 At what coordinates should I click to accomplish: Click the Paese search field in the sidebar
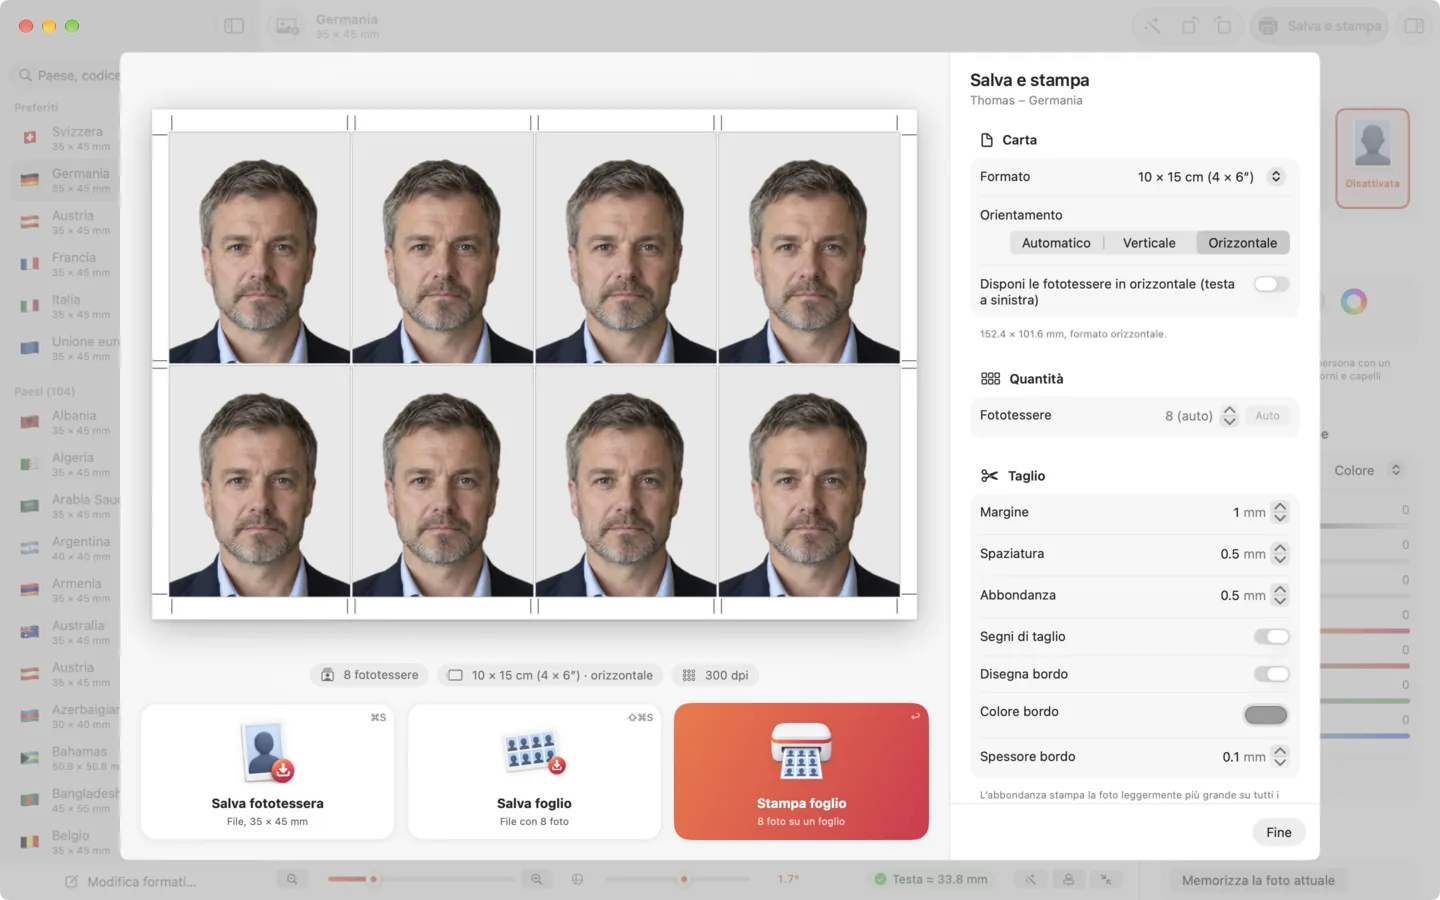(66, 75)
